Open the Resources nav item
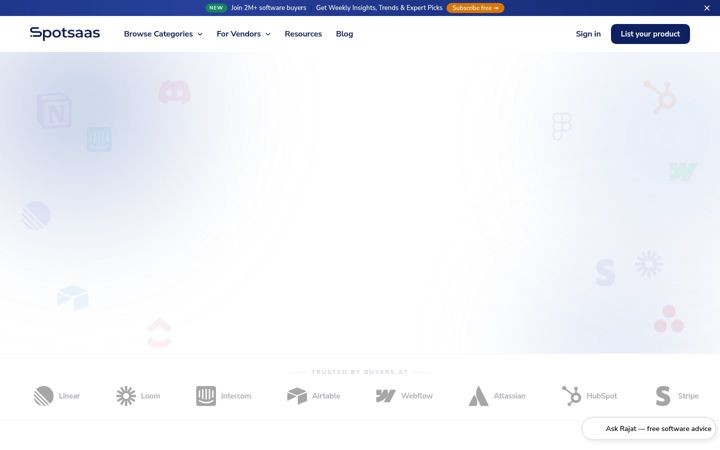The width and height of the screenshot is (720, 450). click(303, 34)
